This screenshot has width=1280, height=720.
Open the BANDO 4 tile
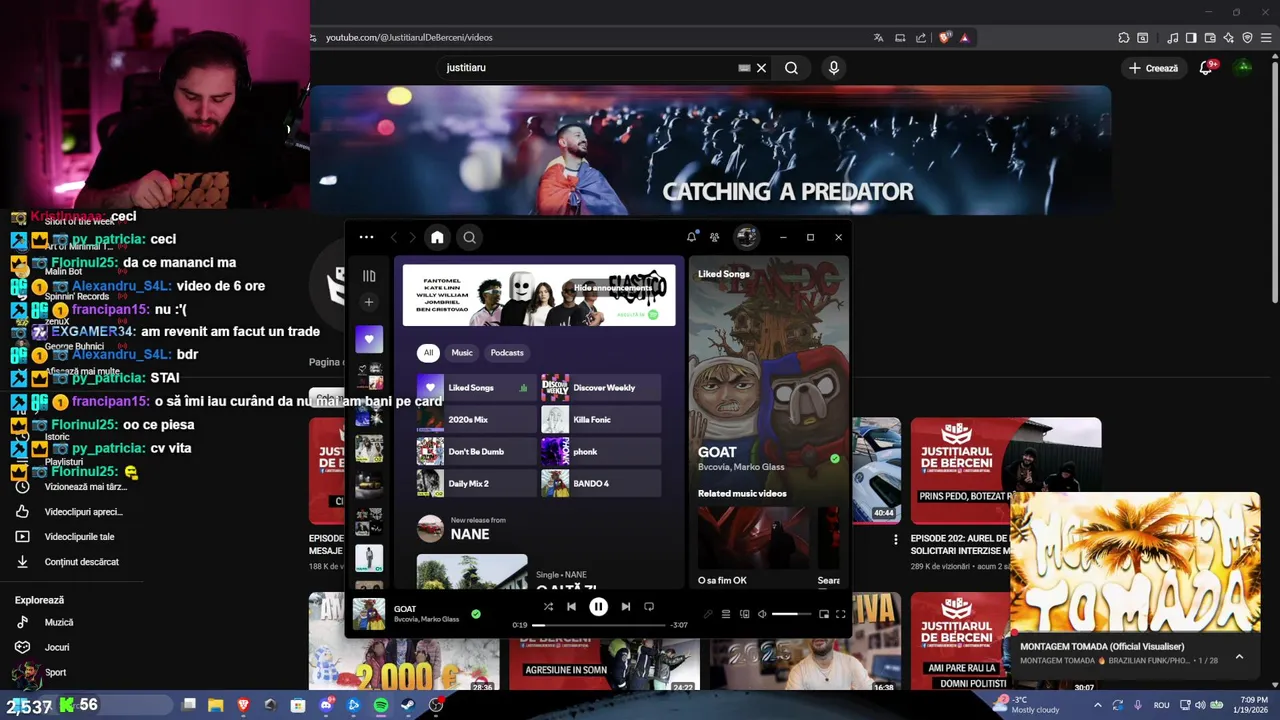(601, 483)
